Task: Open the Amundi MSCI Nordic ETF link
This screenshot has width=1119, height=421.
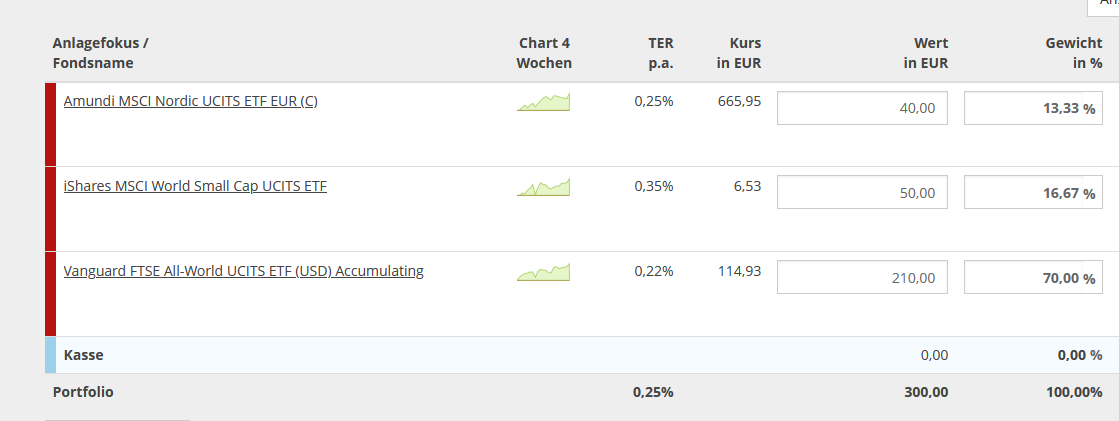Action: [190, 101]
